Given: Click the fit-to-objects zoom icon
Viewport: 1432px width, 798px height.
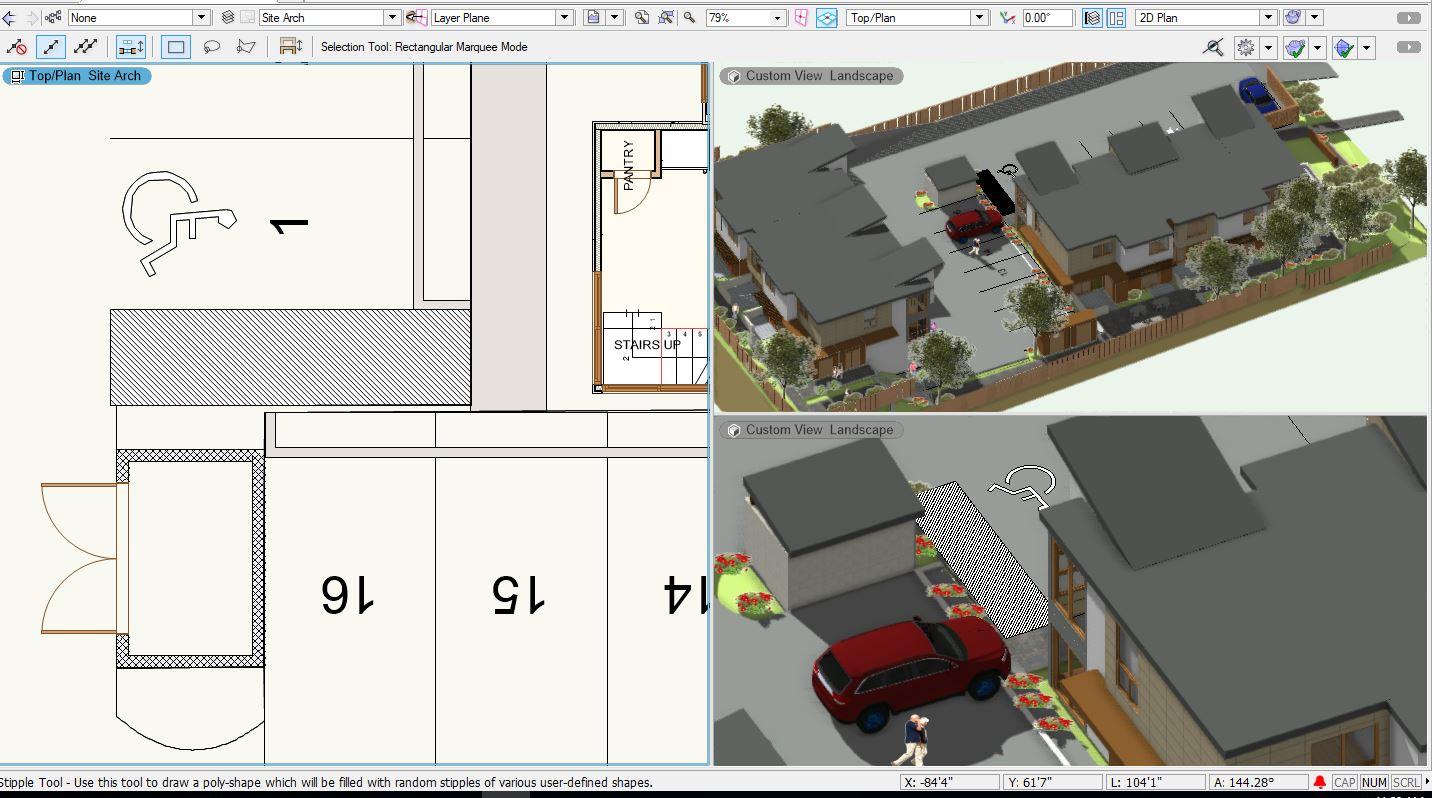Looking at the screenshot, I should 665,18.
